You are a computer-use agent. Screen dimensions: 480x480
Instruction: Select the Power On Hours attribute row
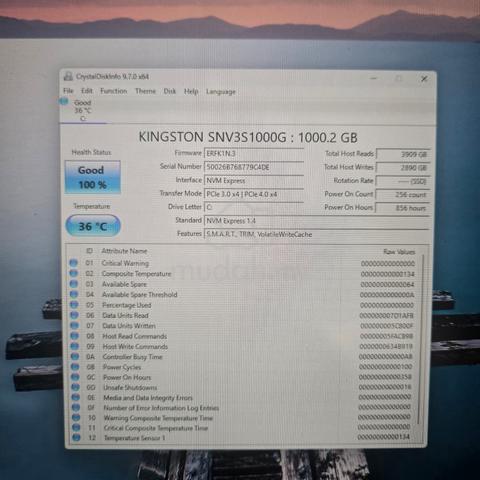[244, 377]
